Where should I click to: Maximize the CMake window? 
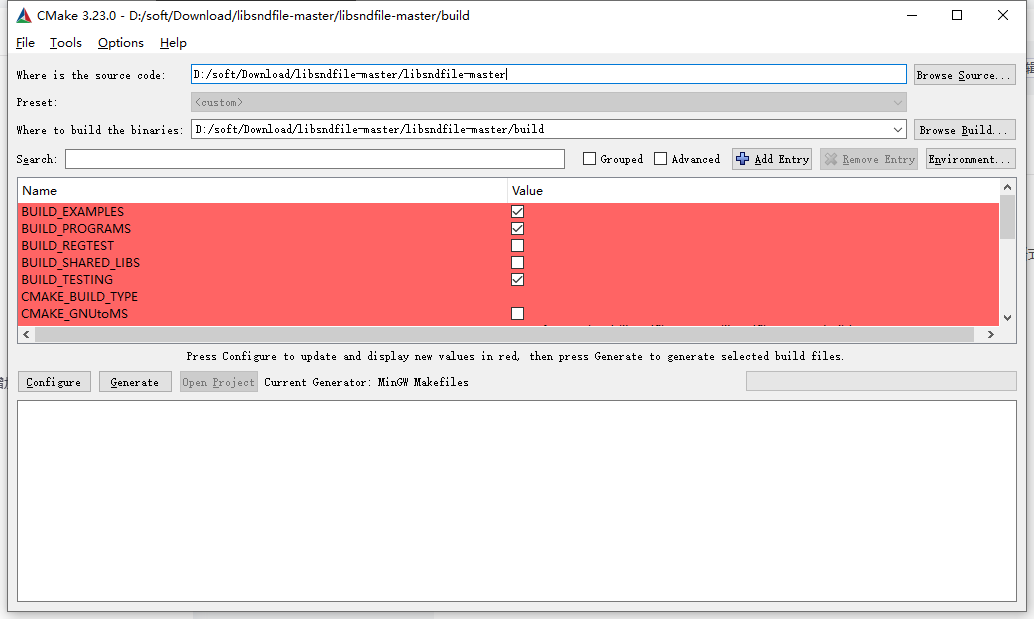coord(957,15)
